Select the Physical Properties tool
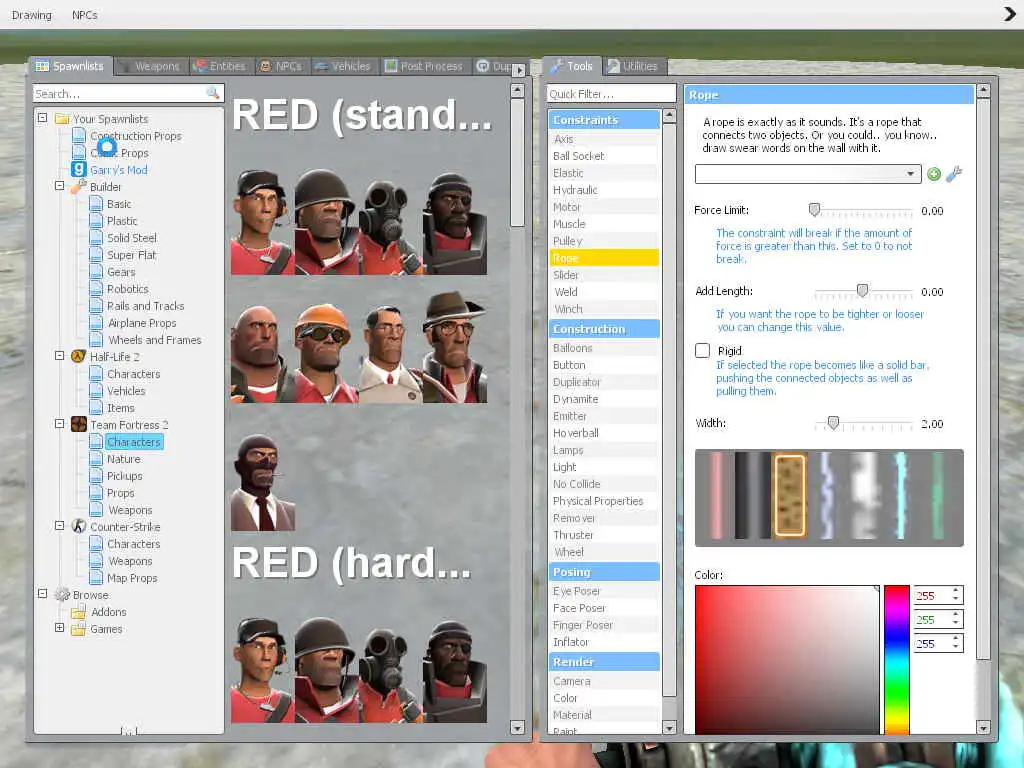The image size is (1024, 768). point(604,501)
